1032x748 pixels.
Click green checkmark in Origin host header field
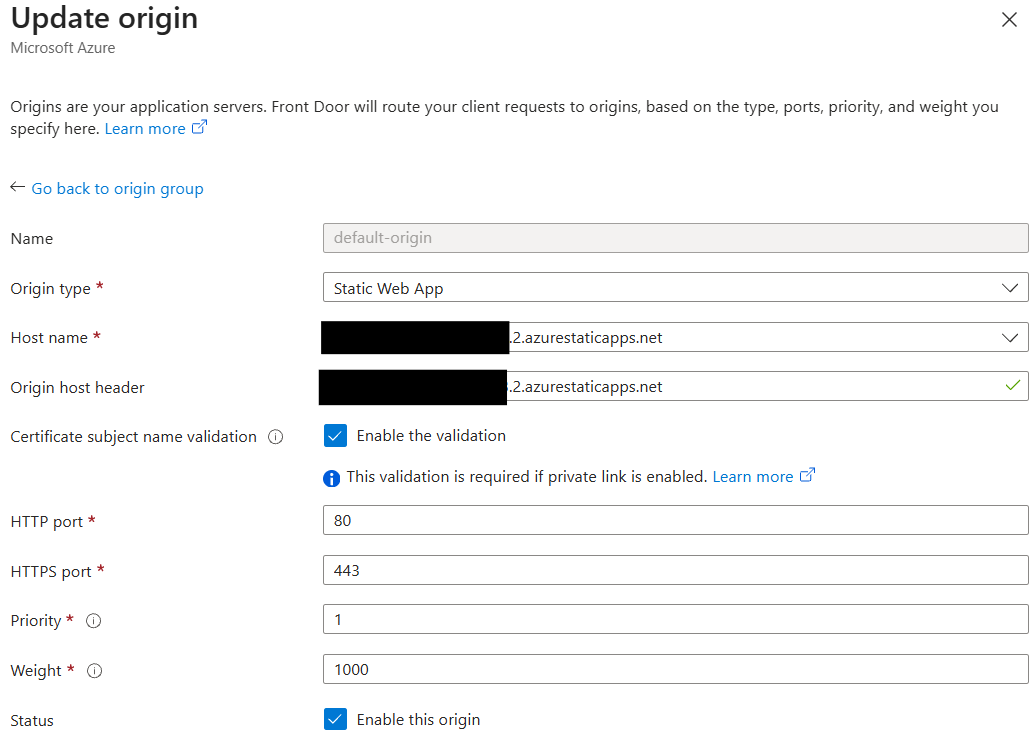1013,385
